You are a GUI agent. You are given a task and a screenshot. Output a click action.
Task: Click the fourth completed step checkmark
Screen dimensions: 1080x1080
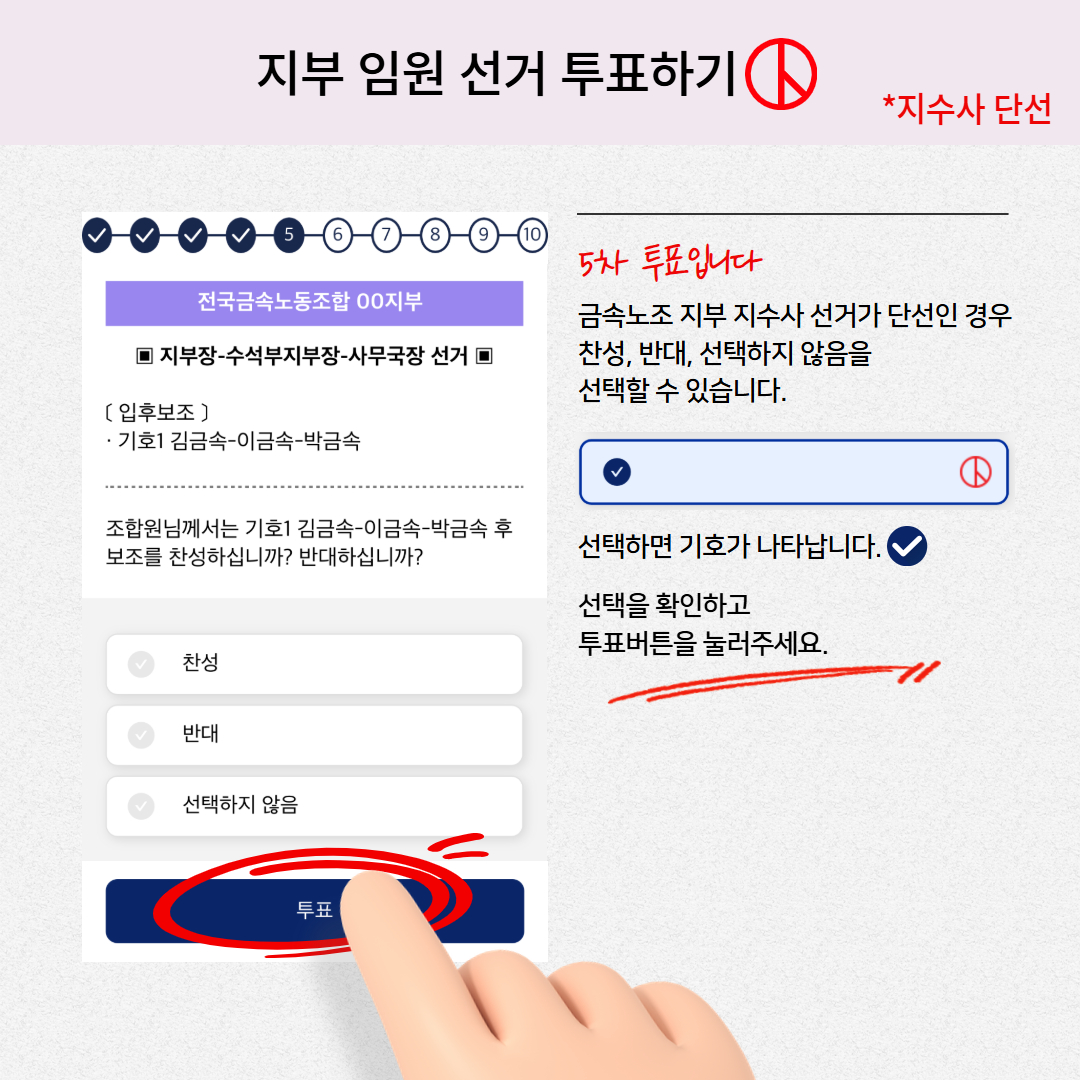(240, 235)
